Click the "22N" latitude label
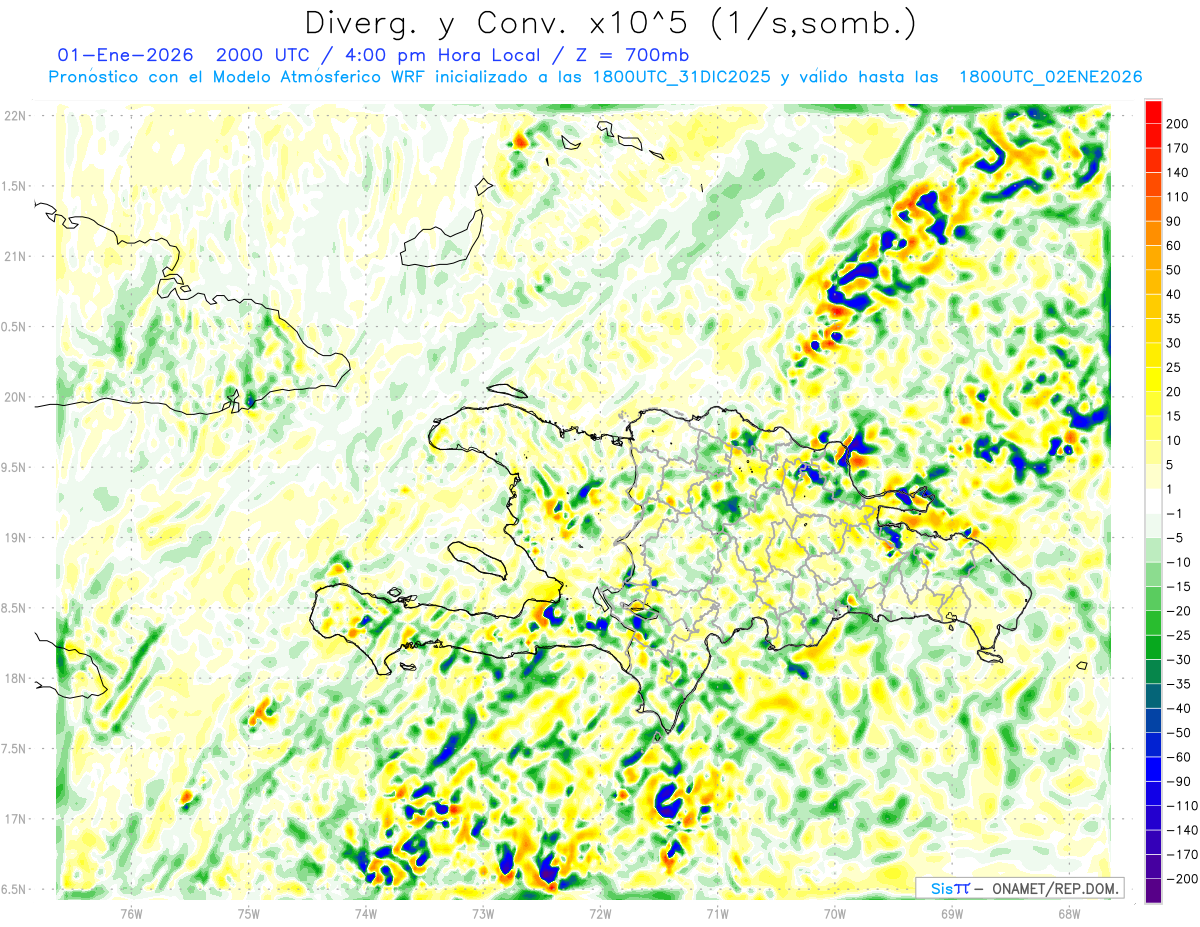This screenshot has width=1200, height=927. 14,116
